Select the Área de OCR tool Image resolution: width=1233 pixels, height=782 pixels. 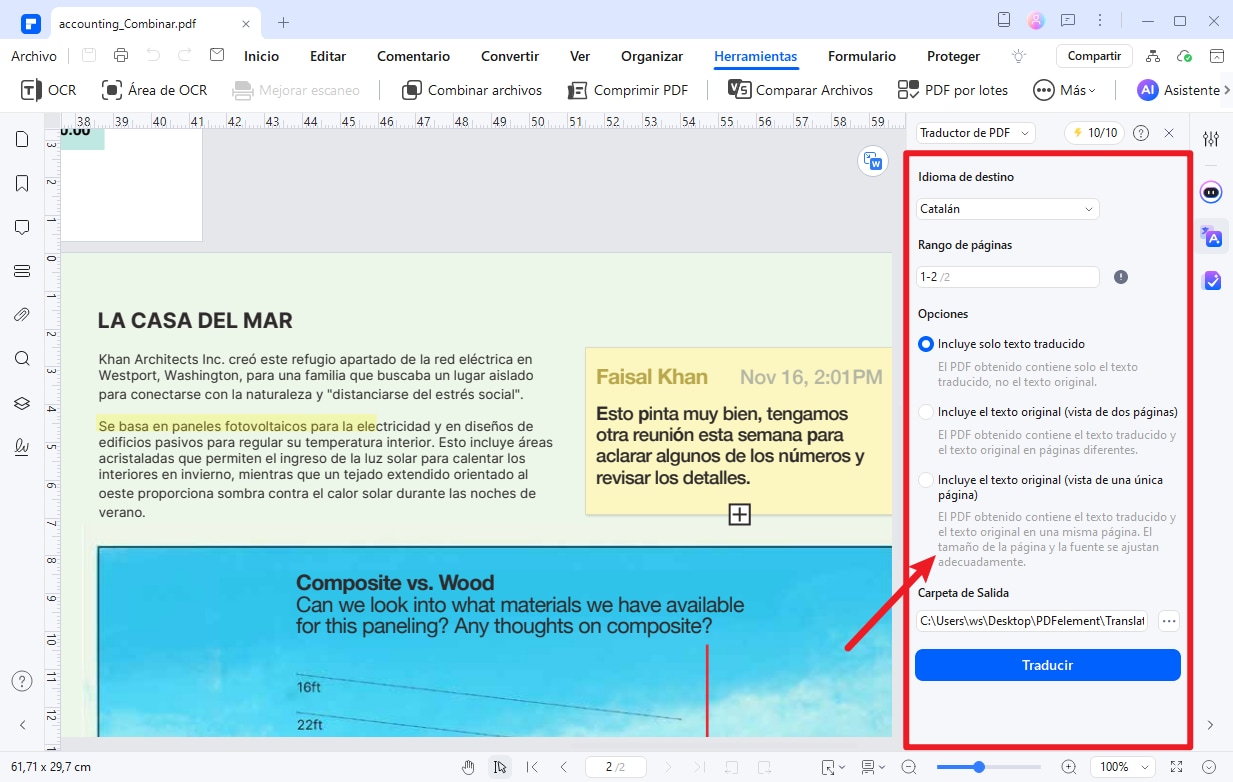point(154,90)
